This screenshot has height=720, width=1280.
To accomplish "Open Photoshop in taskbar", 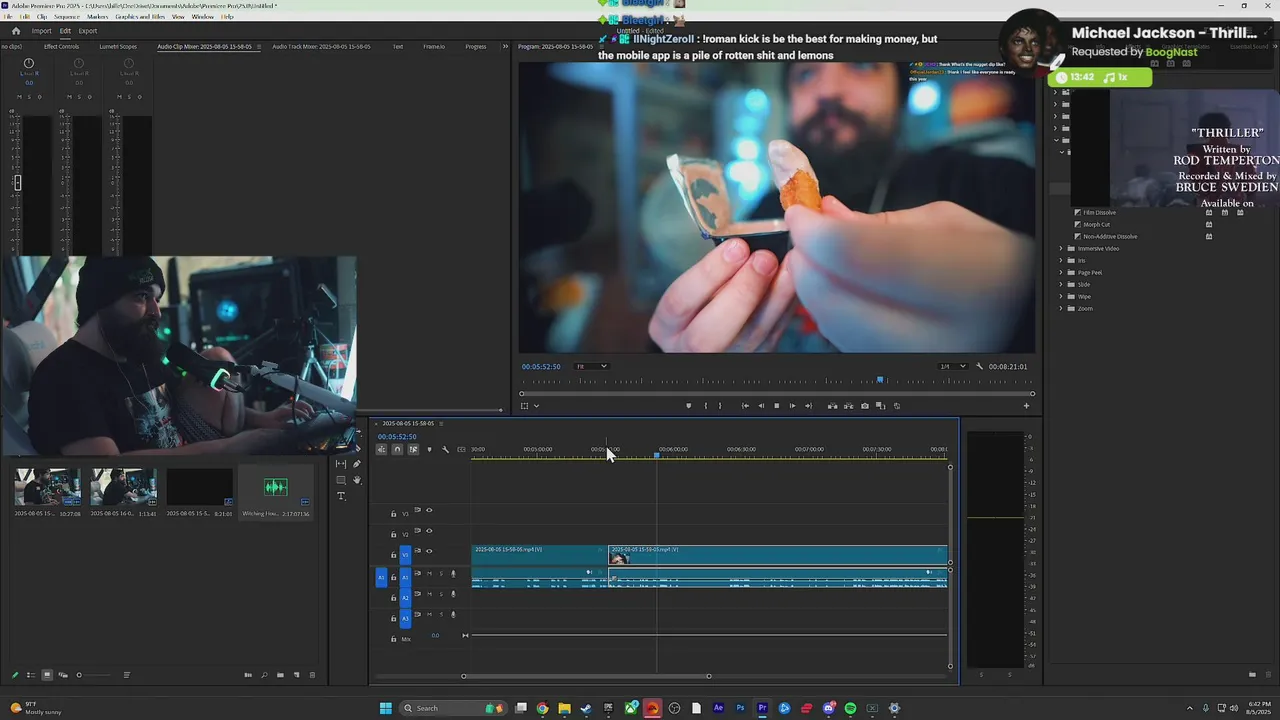I will click(x=740, y=708).
